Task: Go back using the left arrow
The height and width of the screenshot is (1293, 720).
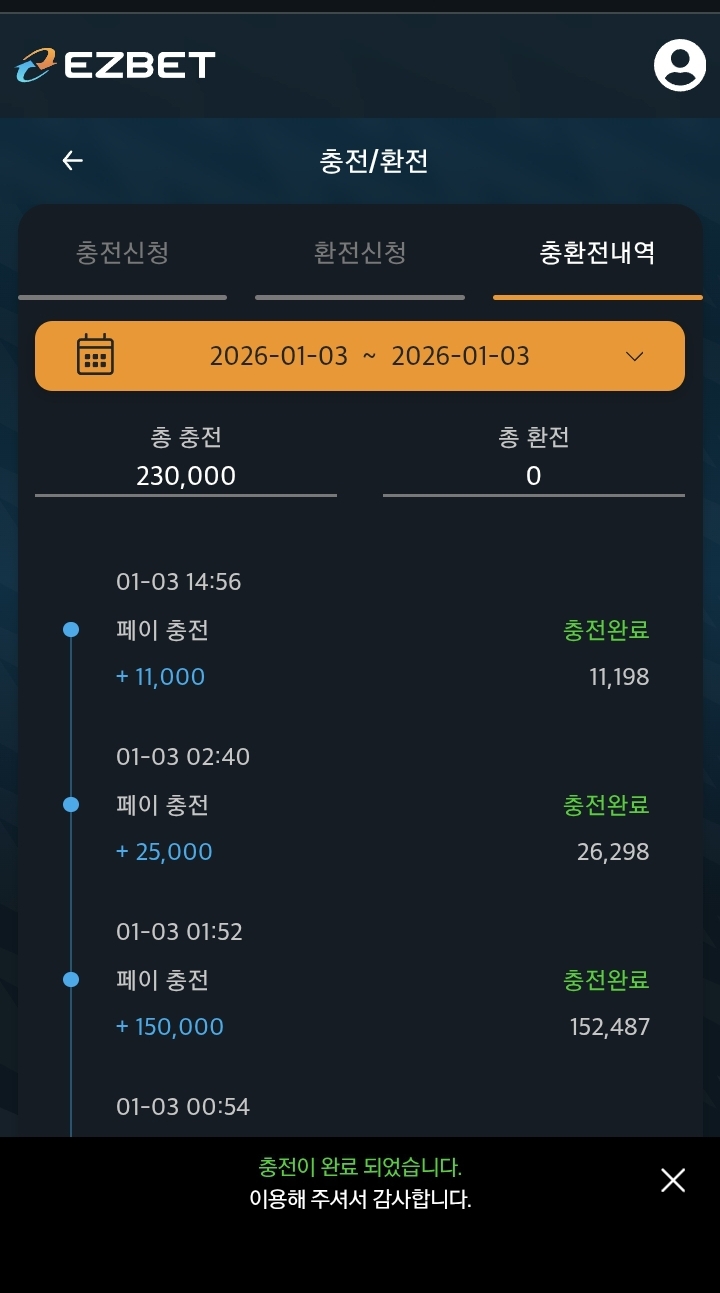Action: (72, 161)
